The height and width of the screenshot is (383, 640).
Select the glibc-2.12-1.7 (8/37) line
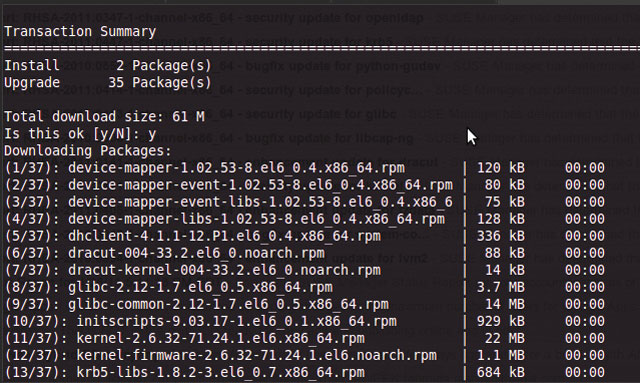pos(304,287)
